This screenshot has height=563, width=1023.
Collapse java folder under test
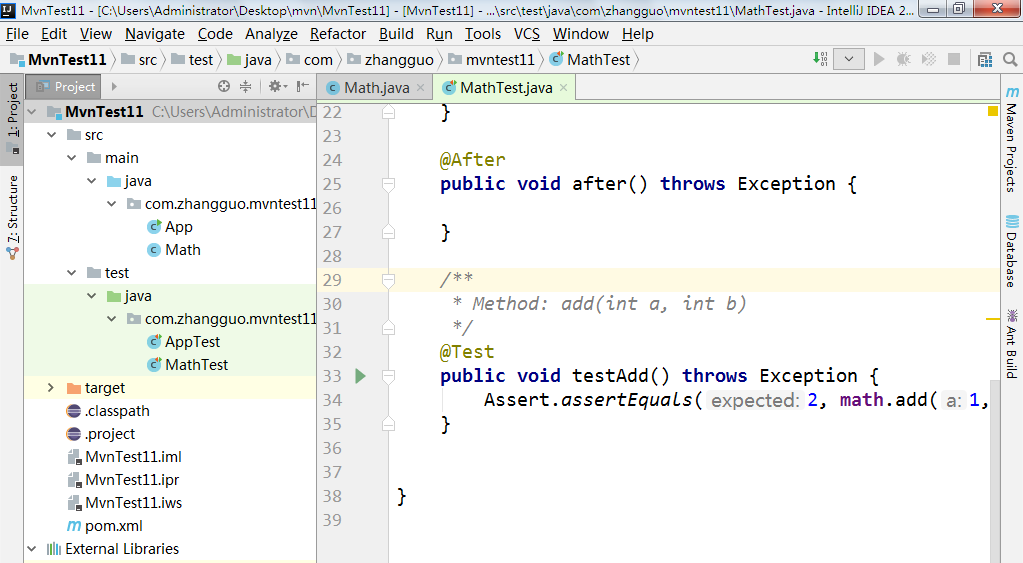tap(92, 296)
